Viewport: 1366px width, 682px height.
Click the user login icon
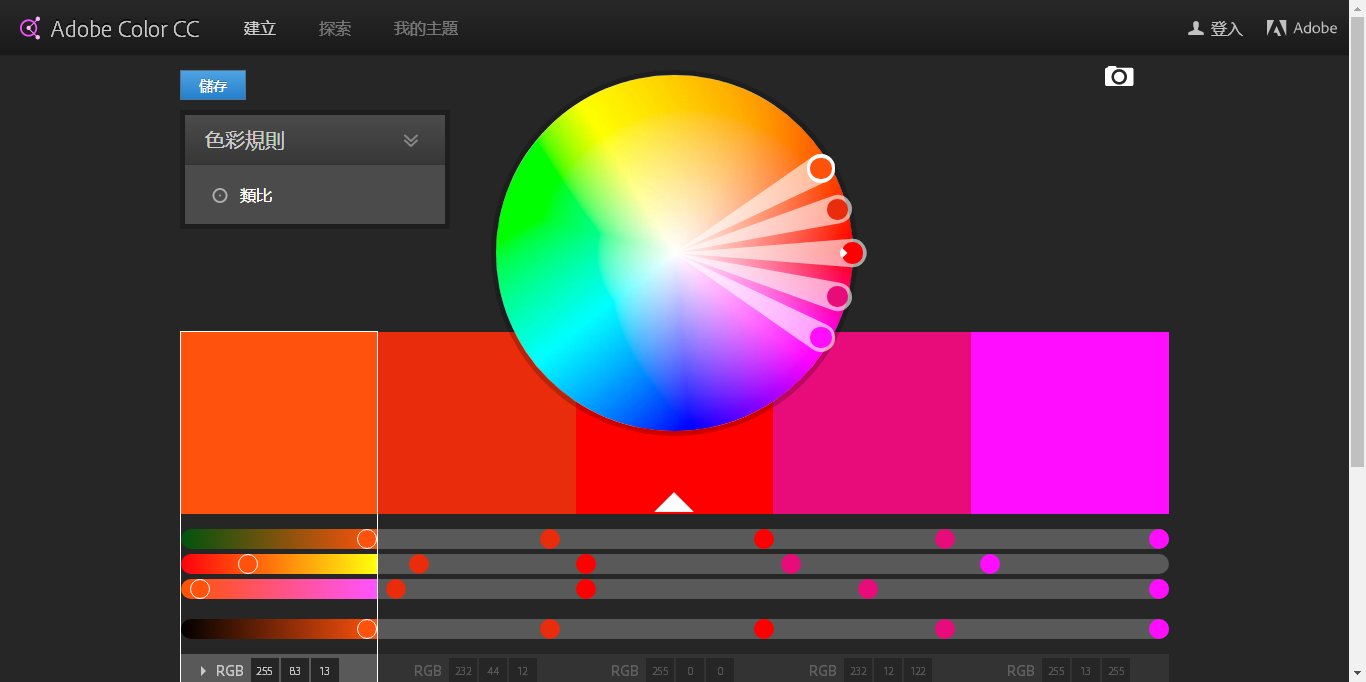pos(1195,29)
